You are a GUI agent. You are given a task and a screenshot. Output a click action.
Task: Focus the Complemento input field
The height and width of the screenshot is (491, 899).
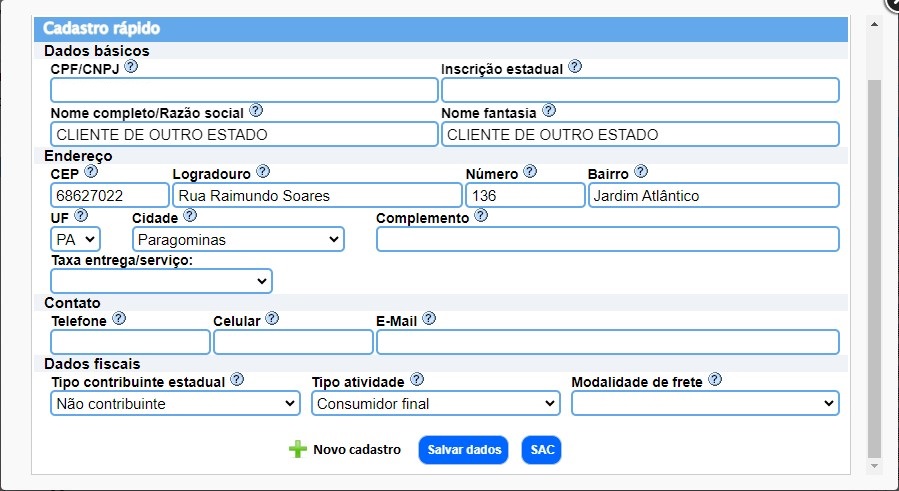point(608,239)
